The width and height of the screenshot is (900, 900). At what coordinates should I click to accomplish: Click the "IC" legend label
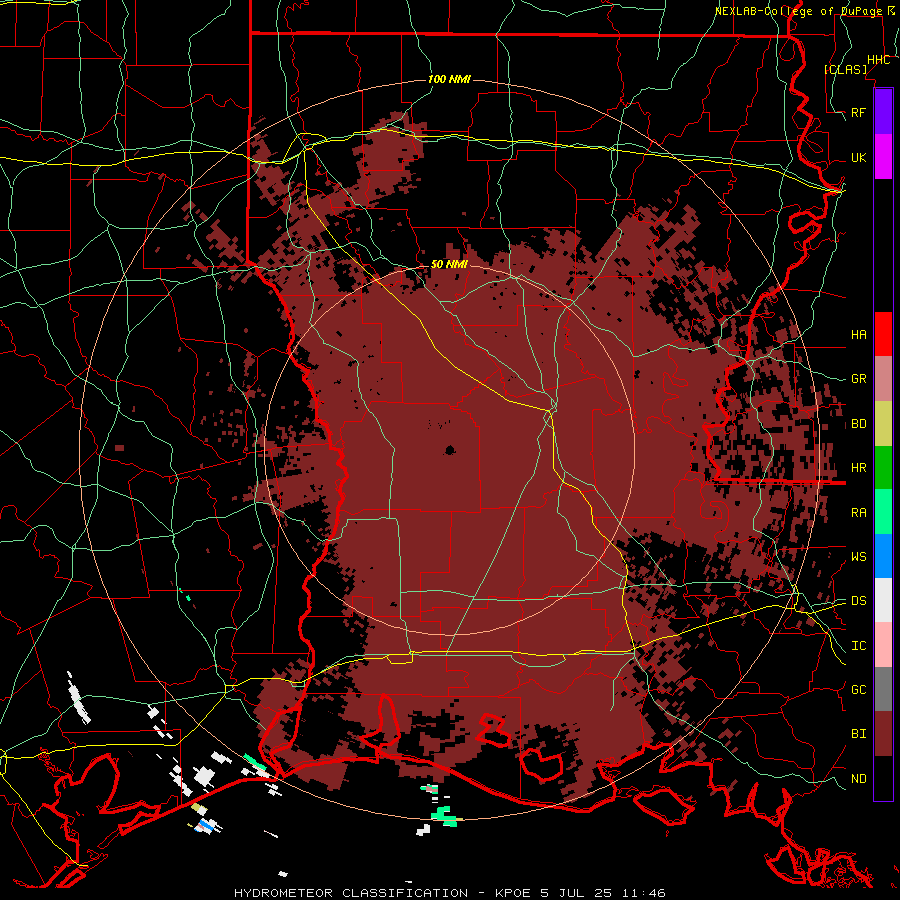point(858,646)
